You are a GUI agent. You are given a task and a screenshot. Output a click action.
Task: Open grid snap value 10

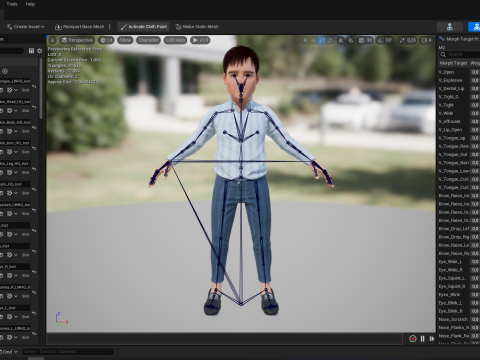point(369,40)
